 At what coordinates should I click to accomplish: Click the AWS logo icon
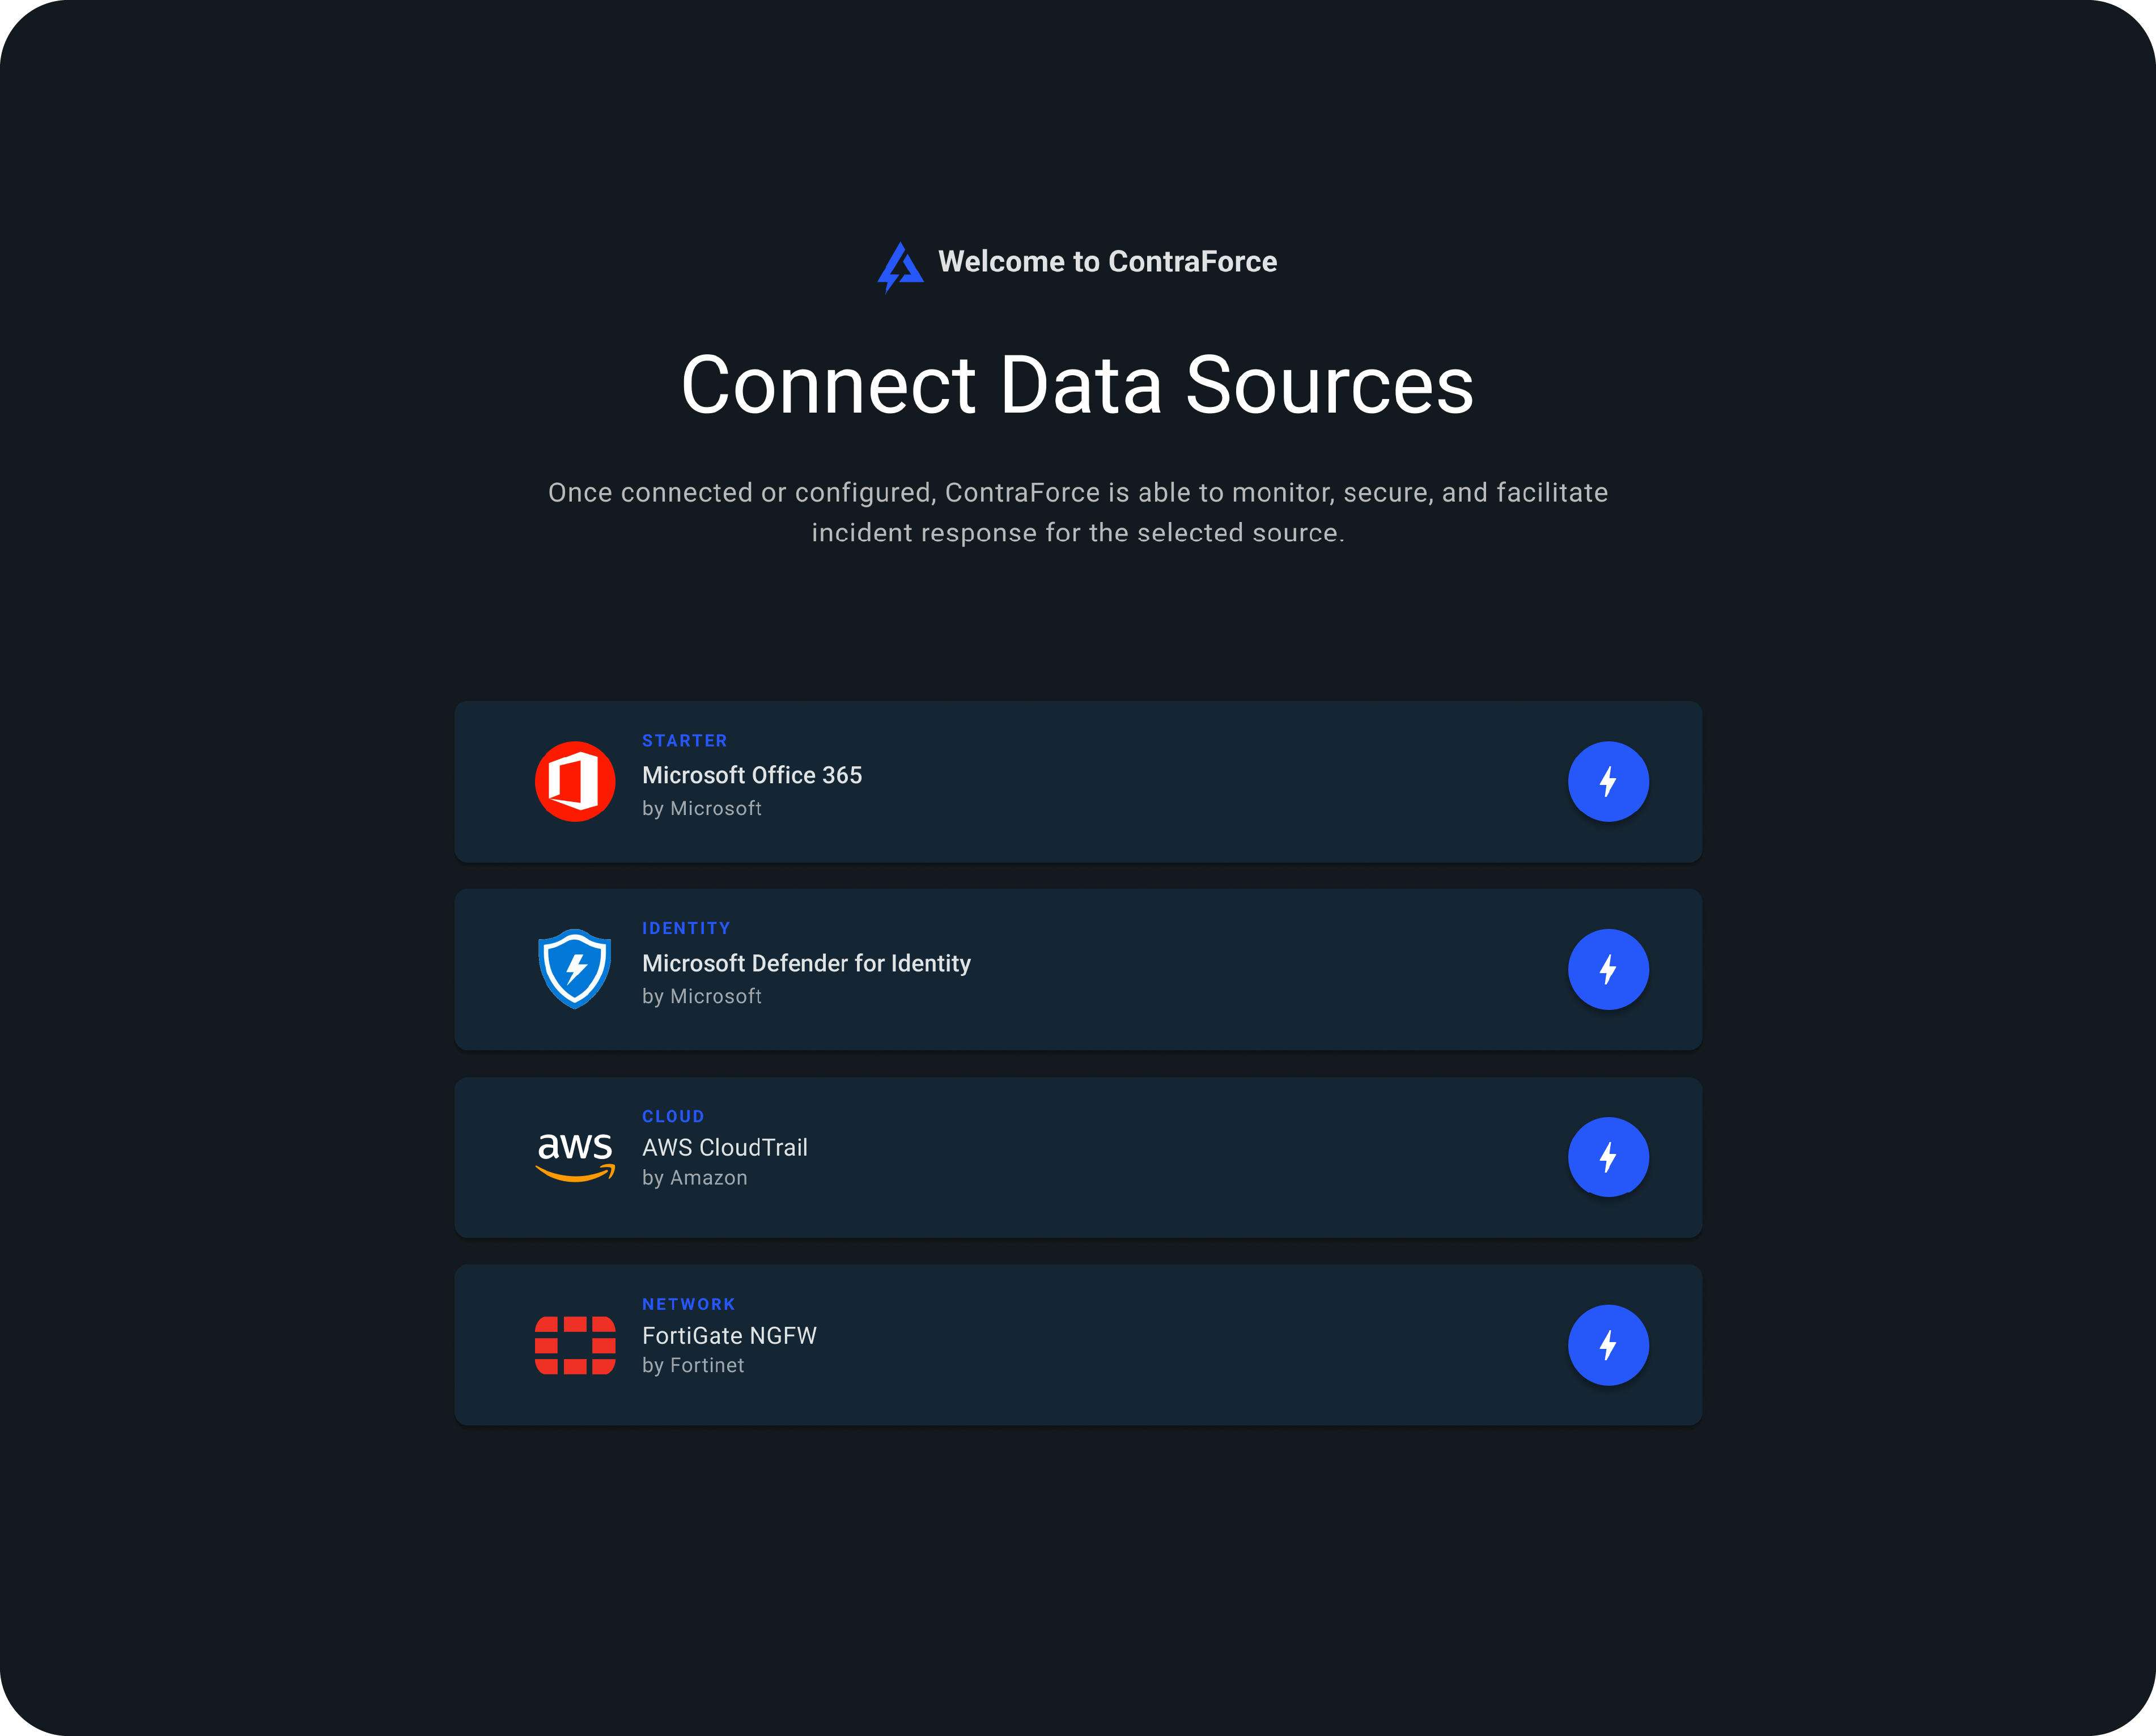pyautogui.click(x=575, y=1157)
